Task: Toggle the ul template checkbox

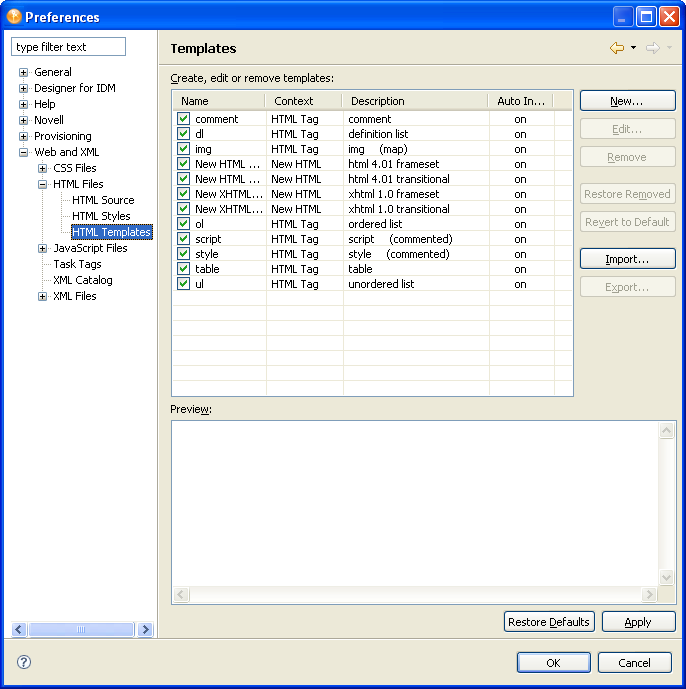Action: 184,283
